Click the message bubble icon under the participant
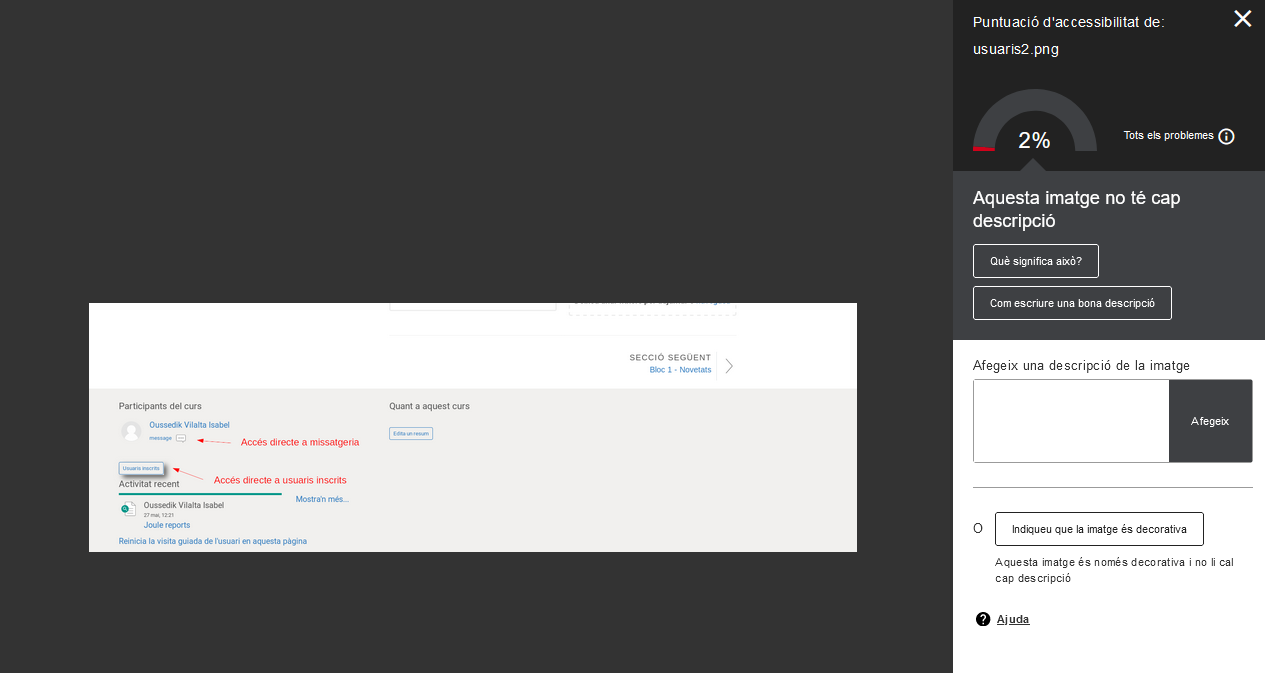 coord(180,438)
